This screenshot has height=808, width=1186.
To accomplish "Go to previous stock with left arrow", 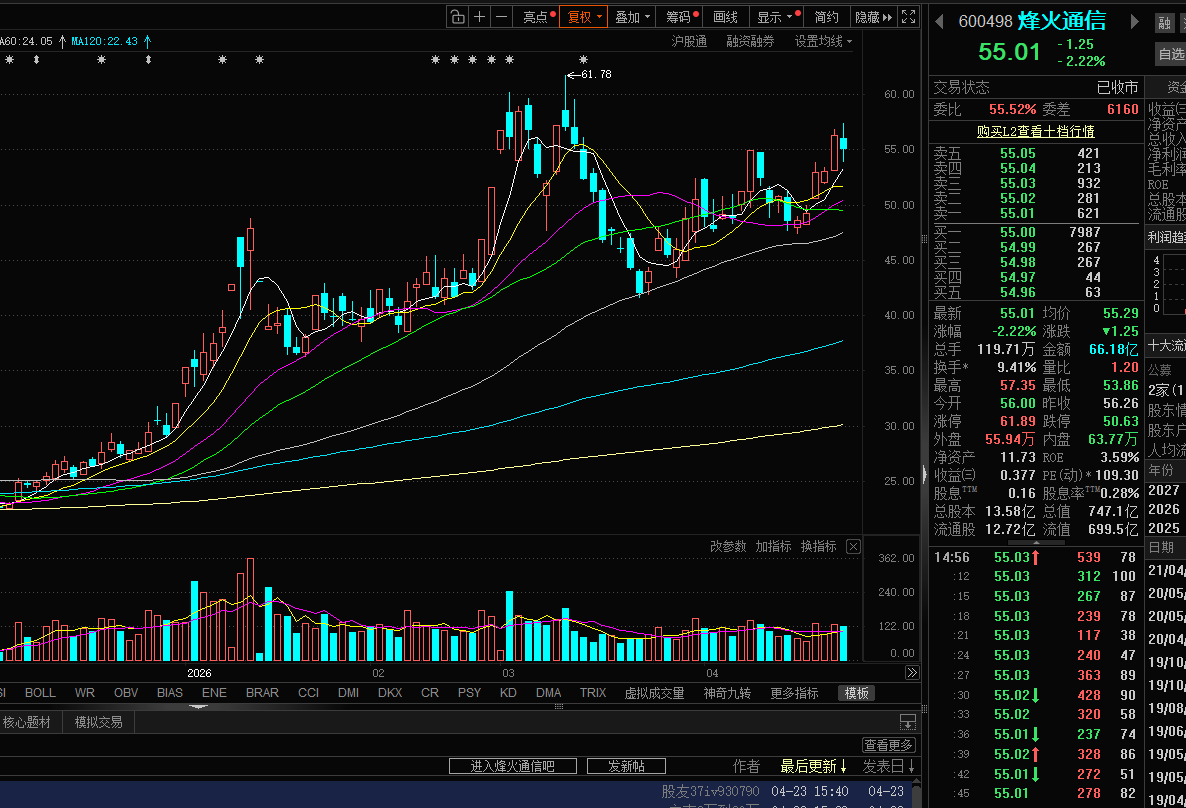I will click(939, 22).
